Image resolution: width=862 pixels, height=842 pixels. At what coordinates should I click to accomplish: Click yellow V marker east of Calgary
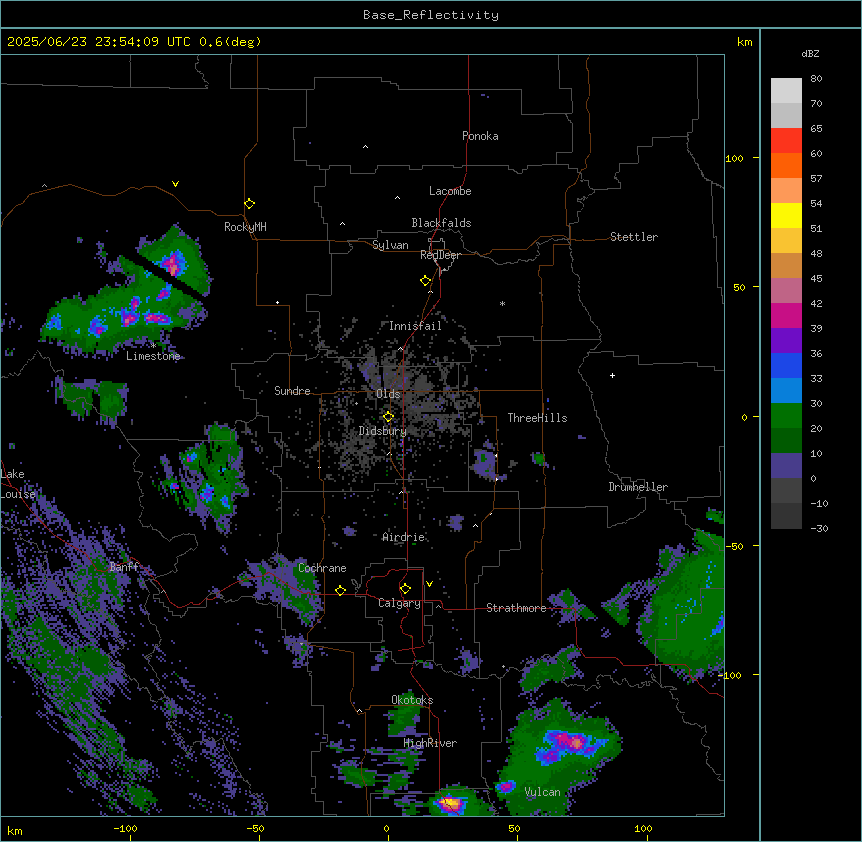click(x=429, y=584)
